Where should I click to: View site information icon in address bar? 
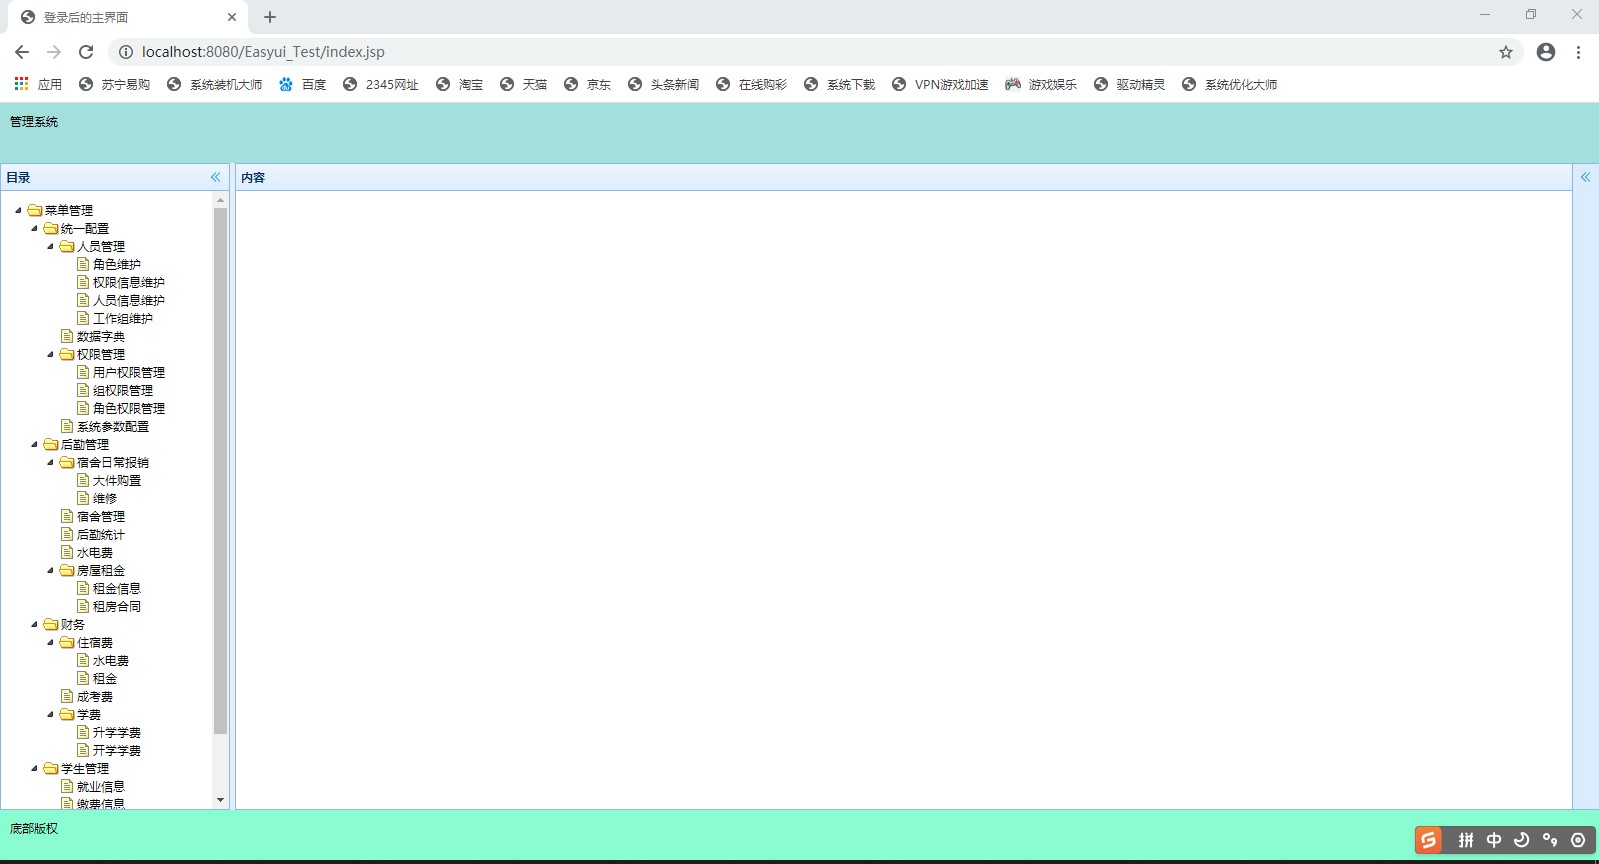[126, 52]
